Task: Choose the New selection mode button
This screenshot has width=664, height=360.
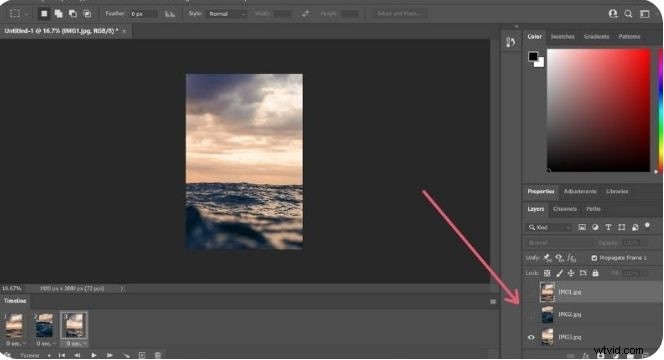Action: click(x=44, y=14)
